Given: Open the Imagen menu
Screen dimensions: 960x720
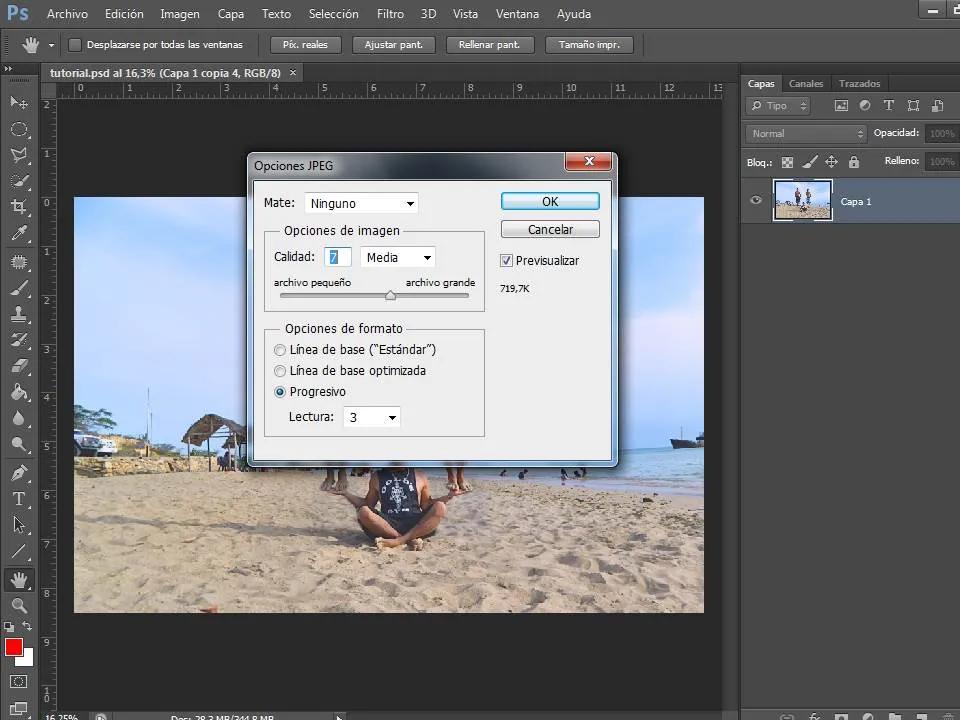Looking at the screenshot, I should click(x=180, y=13).
